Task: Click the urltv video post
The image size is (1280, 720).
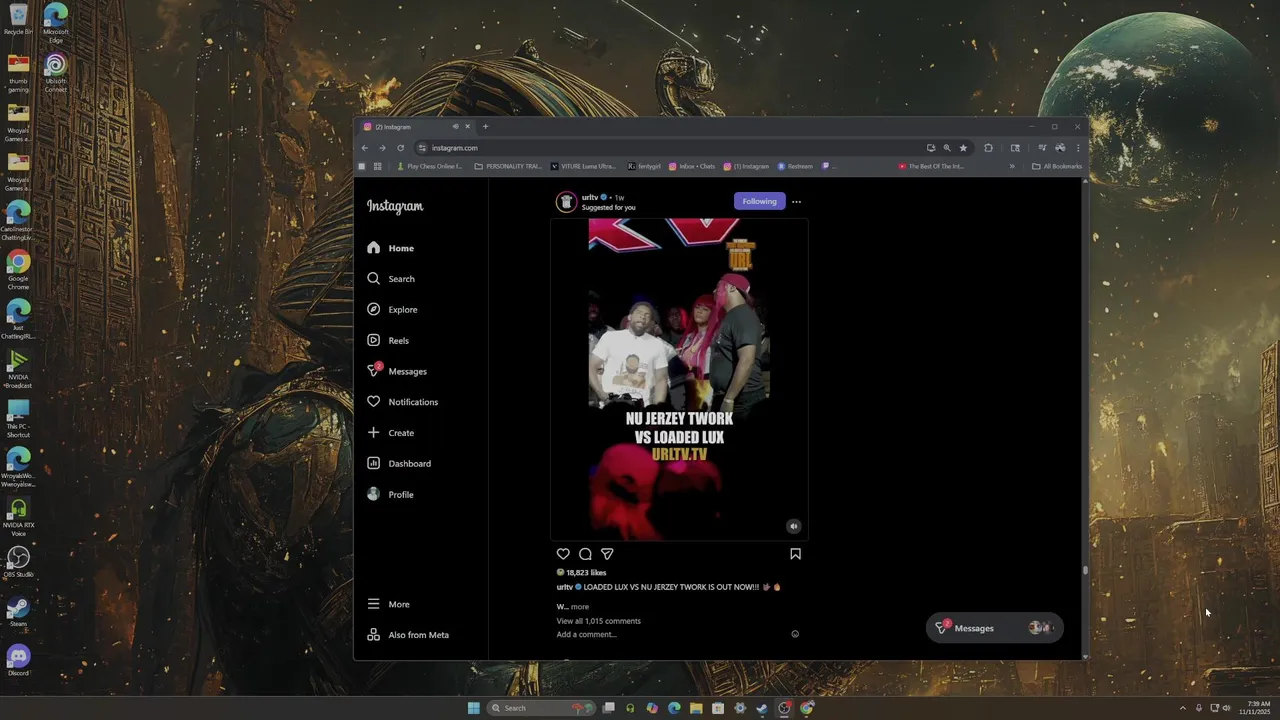Action: (x=679, y=380)
